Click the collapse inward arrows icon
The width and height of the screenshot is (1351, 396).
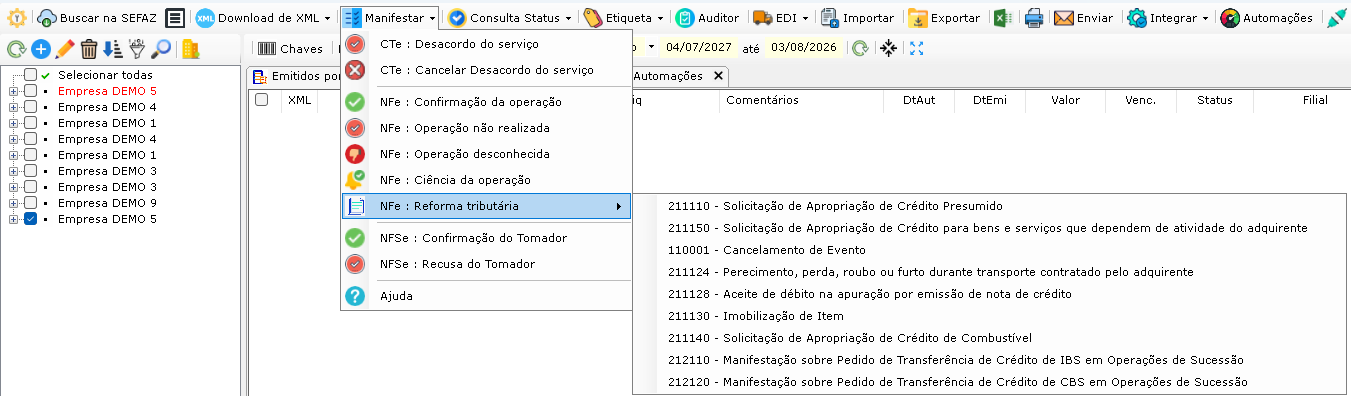pos(888,48)
